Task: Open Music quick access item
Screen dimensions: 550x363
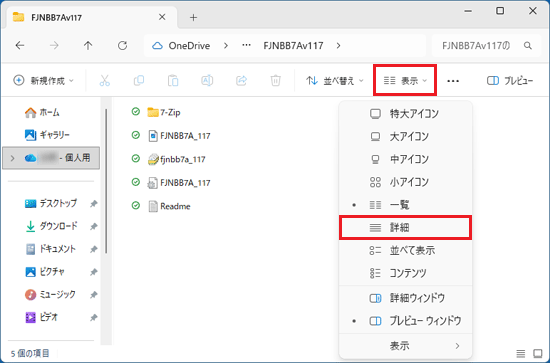Action: pyautogui.click(x=50, y=295)
